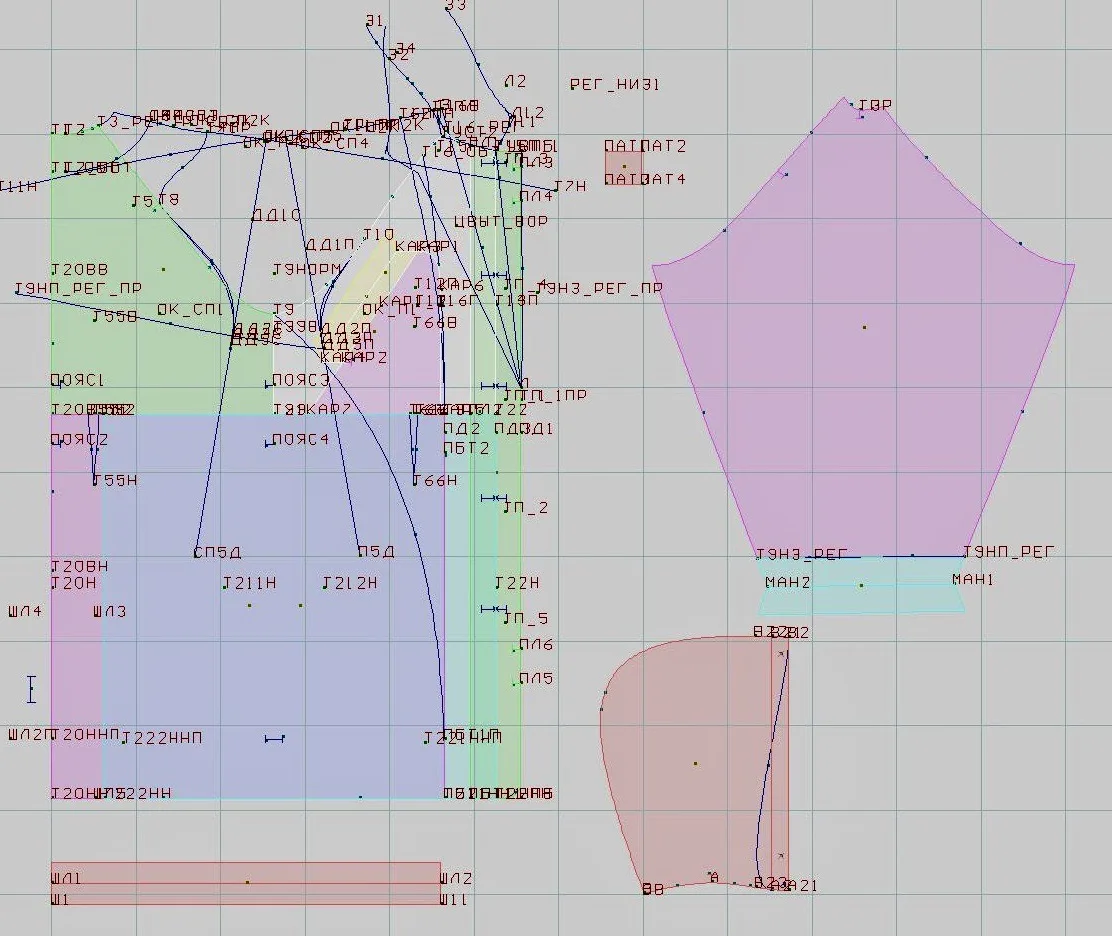Click the П5Д point label
This screenshot has width=1112, height=936.
[376, 552]
